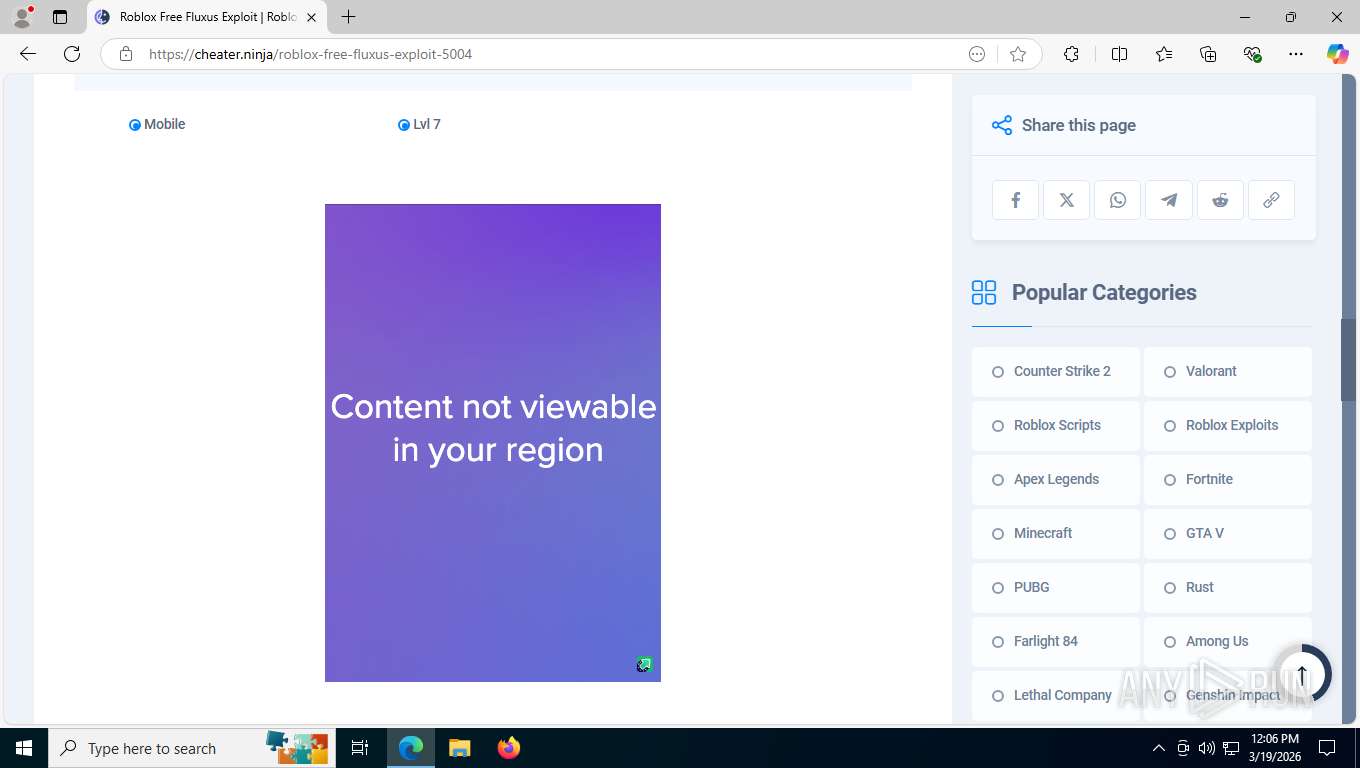Click the 'Mobile' feature label
This screenshot has width=1360, height=768.
click(165, 124)
